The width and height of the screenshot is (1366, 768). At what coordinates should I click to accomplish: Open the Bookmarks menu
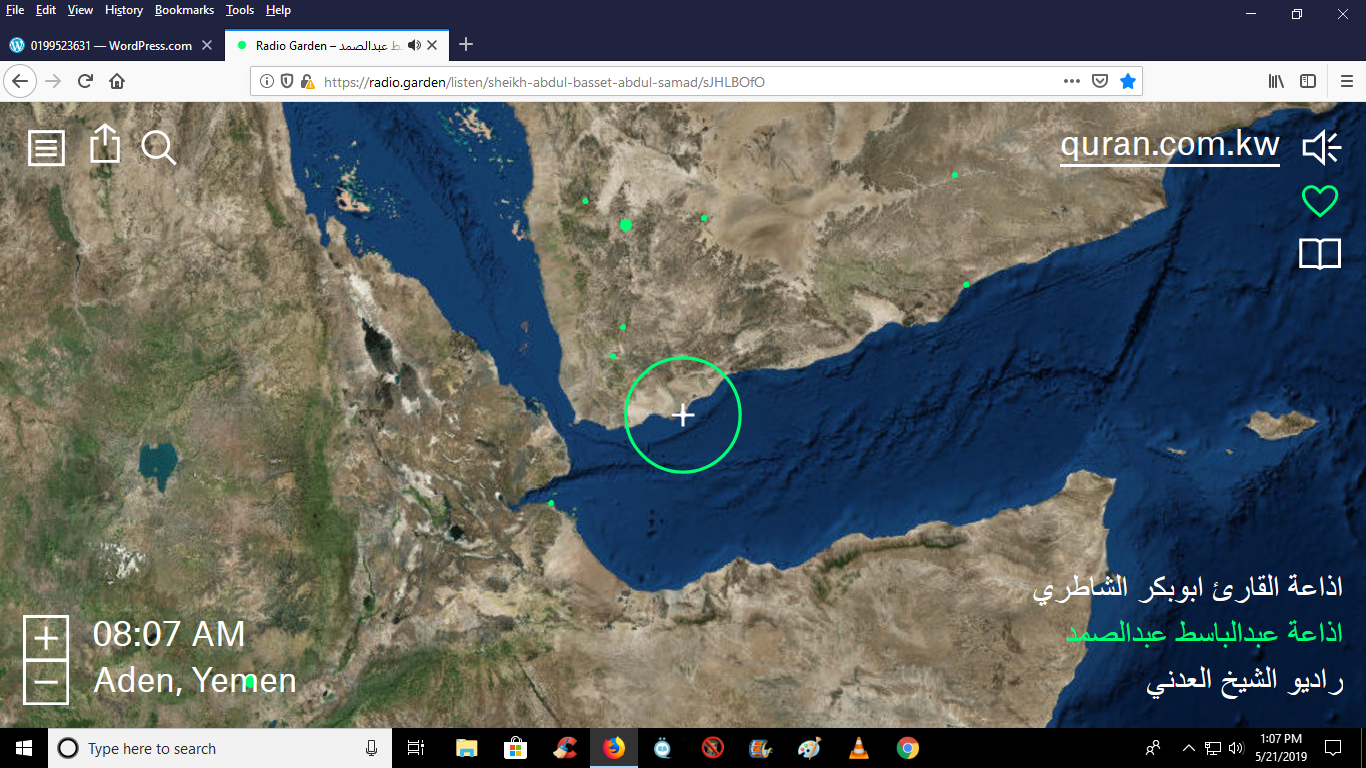pyautogui.click(x=184, y=10)
